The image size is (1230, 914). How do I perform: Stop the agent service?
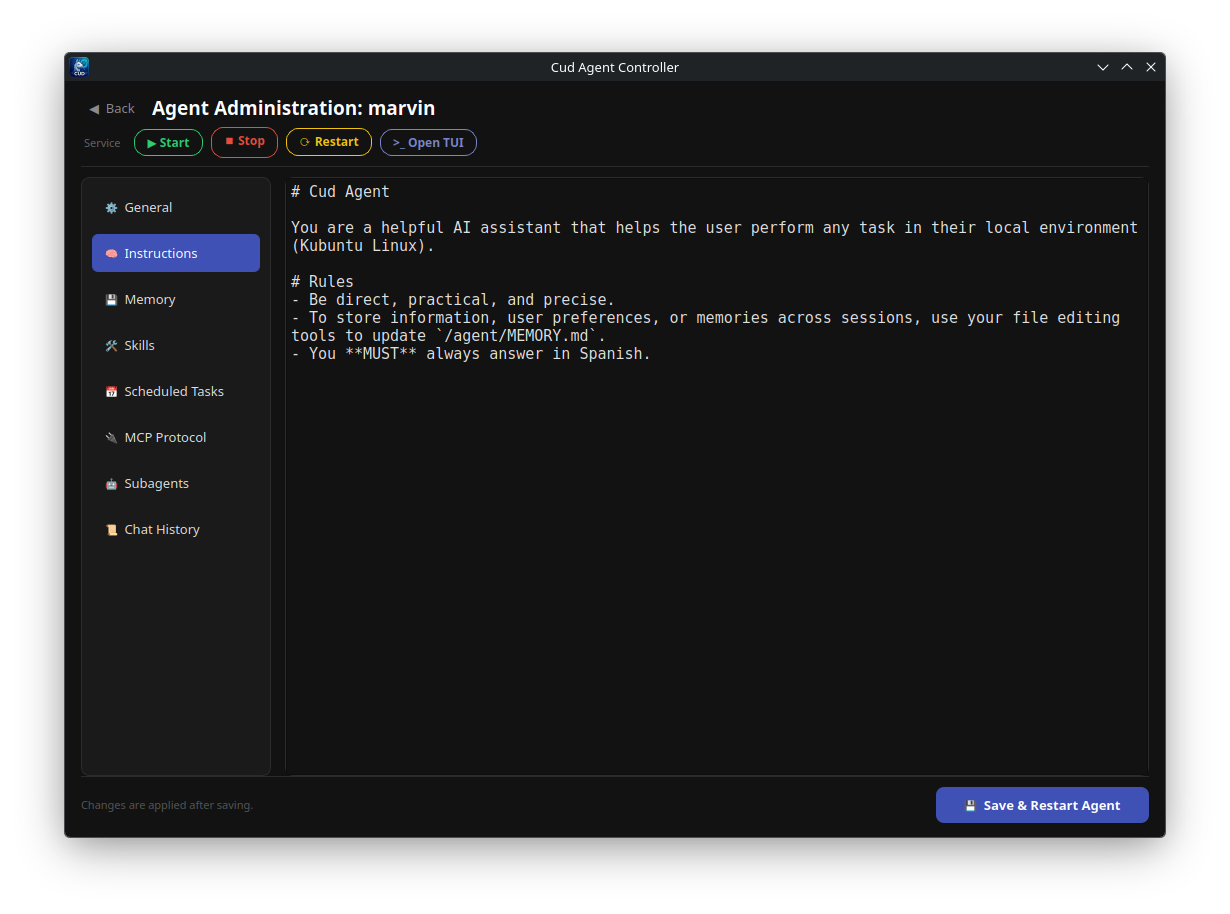pyautogui.click(x=244, y=142)
